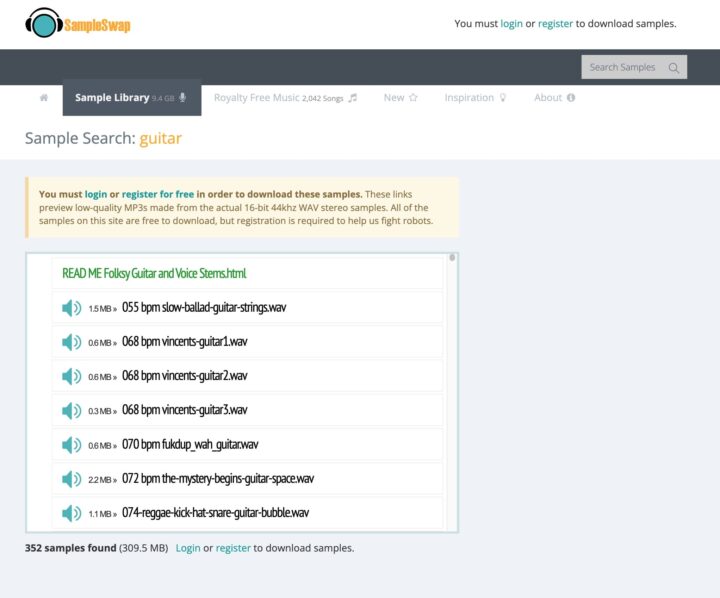Image resolution: width=720 pixels, height=598 pixels.
Task: Play preview of 072 bpm the-mystery-begins-guitar-space.wav
Action: pos(72,479)
